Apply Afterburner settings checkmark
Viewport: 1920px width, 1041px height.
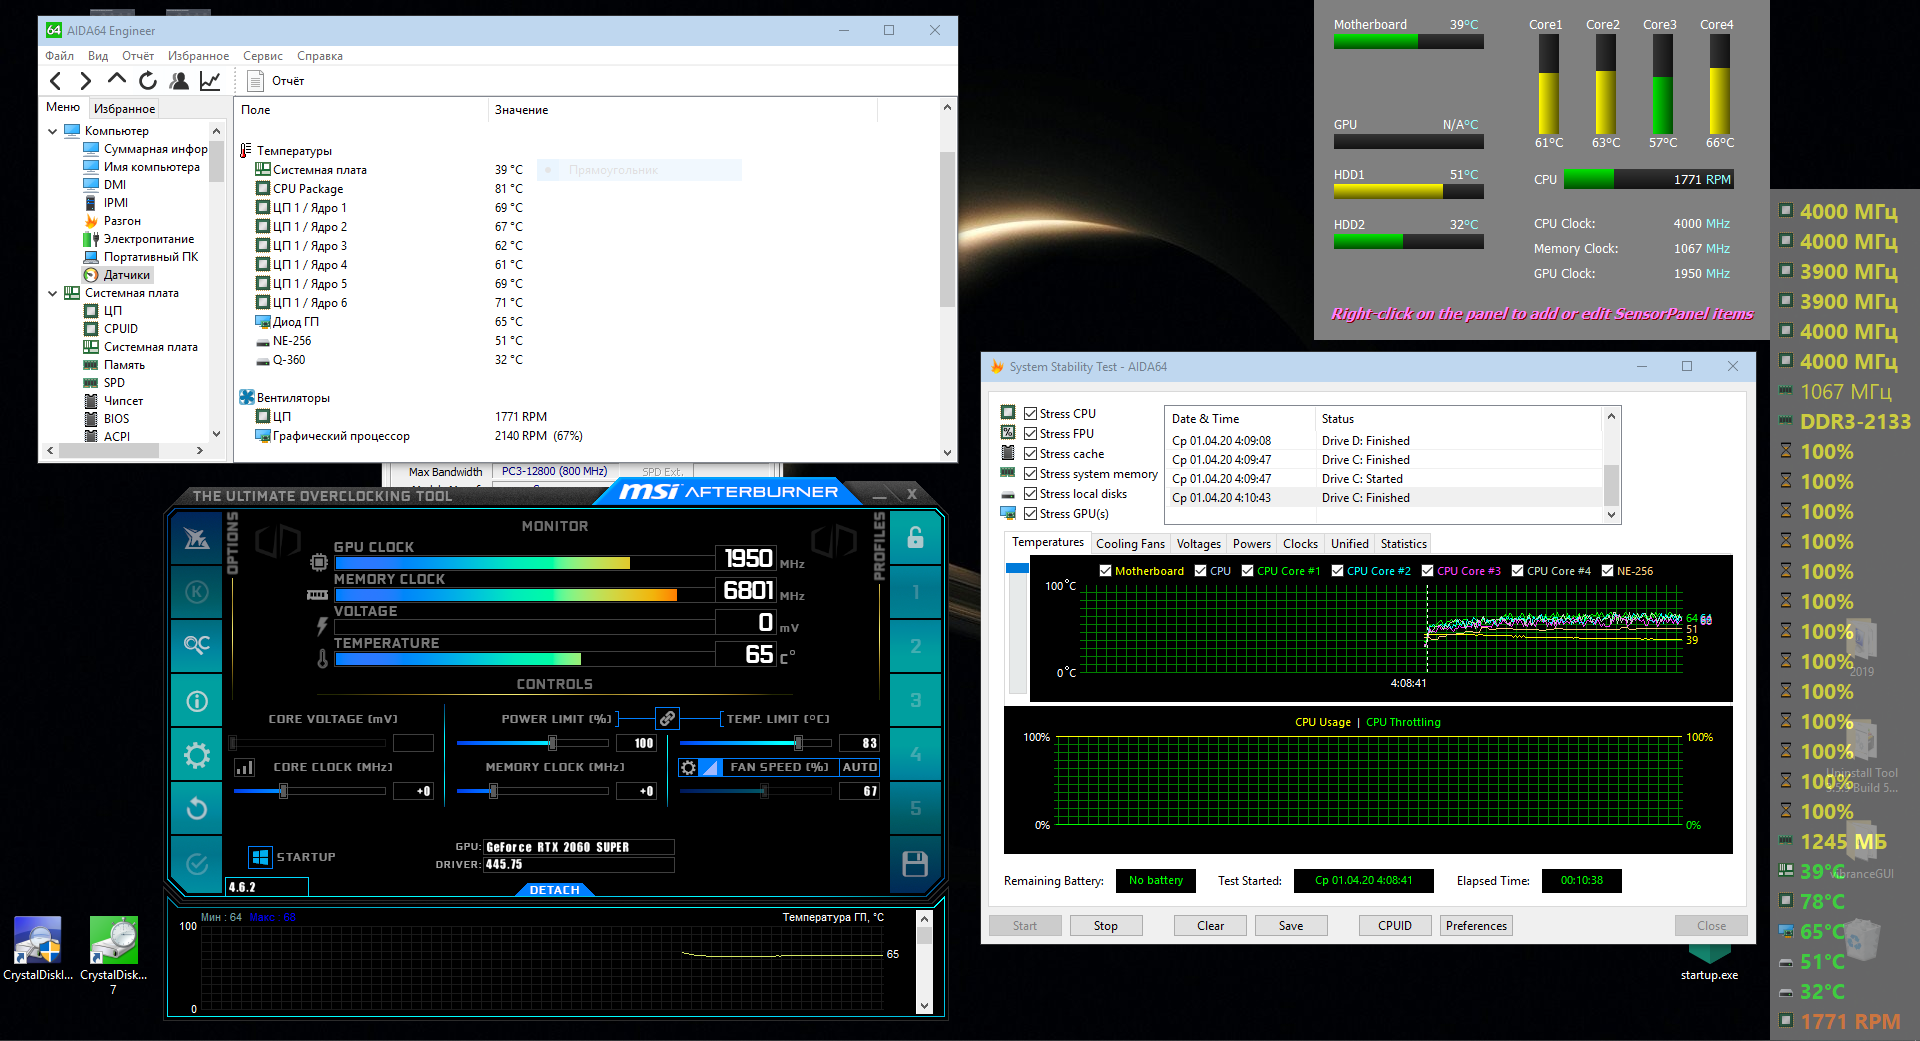point(197,863)
